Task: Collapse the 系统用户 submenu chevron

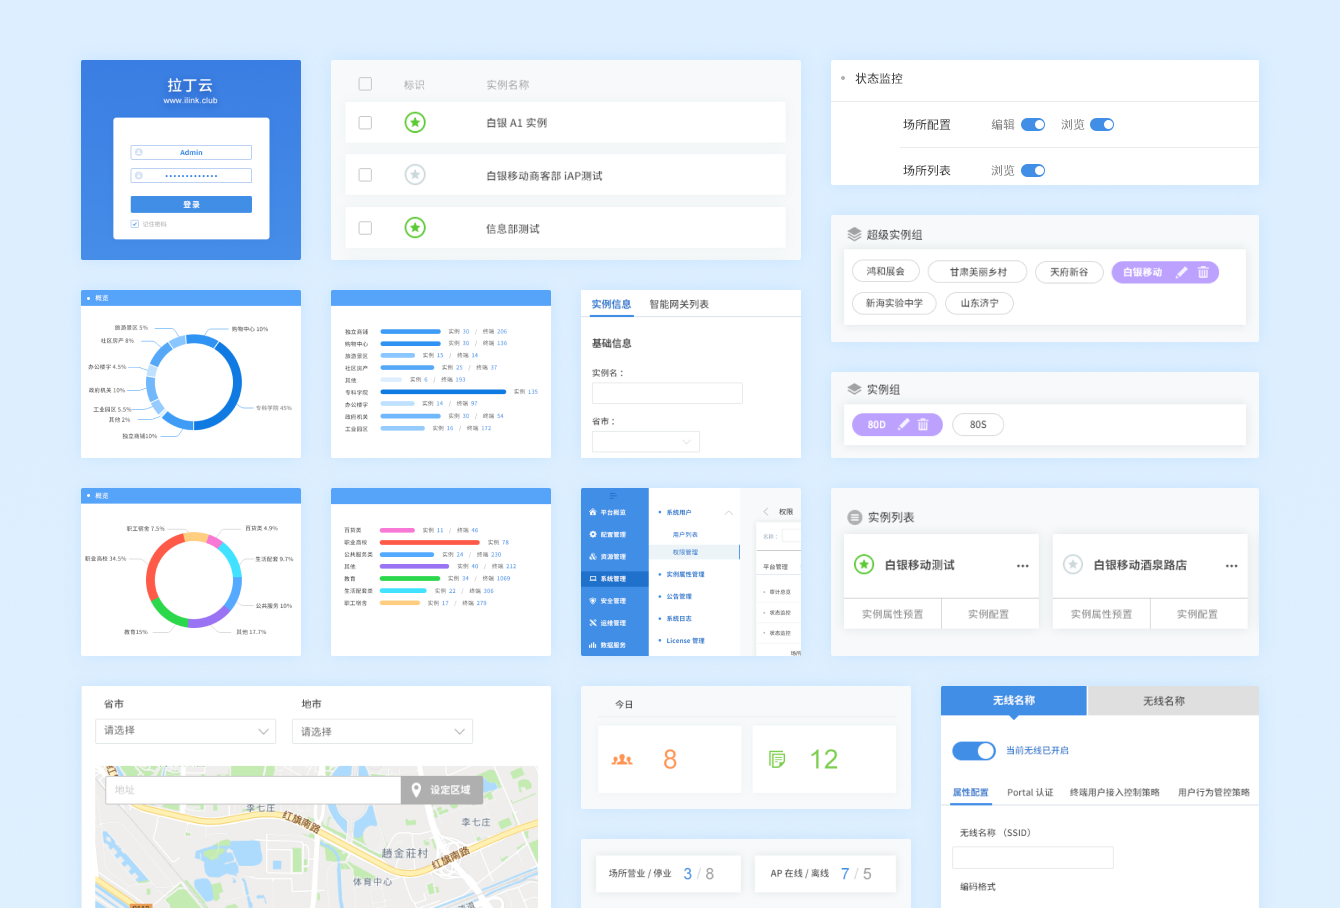Action: pos(729,513)
